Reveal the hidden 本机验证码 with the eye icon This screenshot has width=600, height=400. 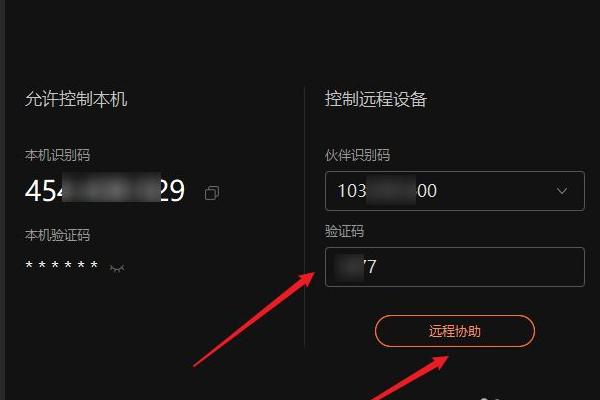(x=117, y=269)
